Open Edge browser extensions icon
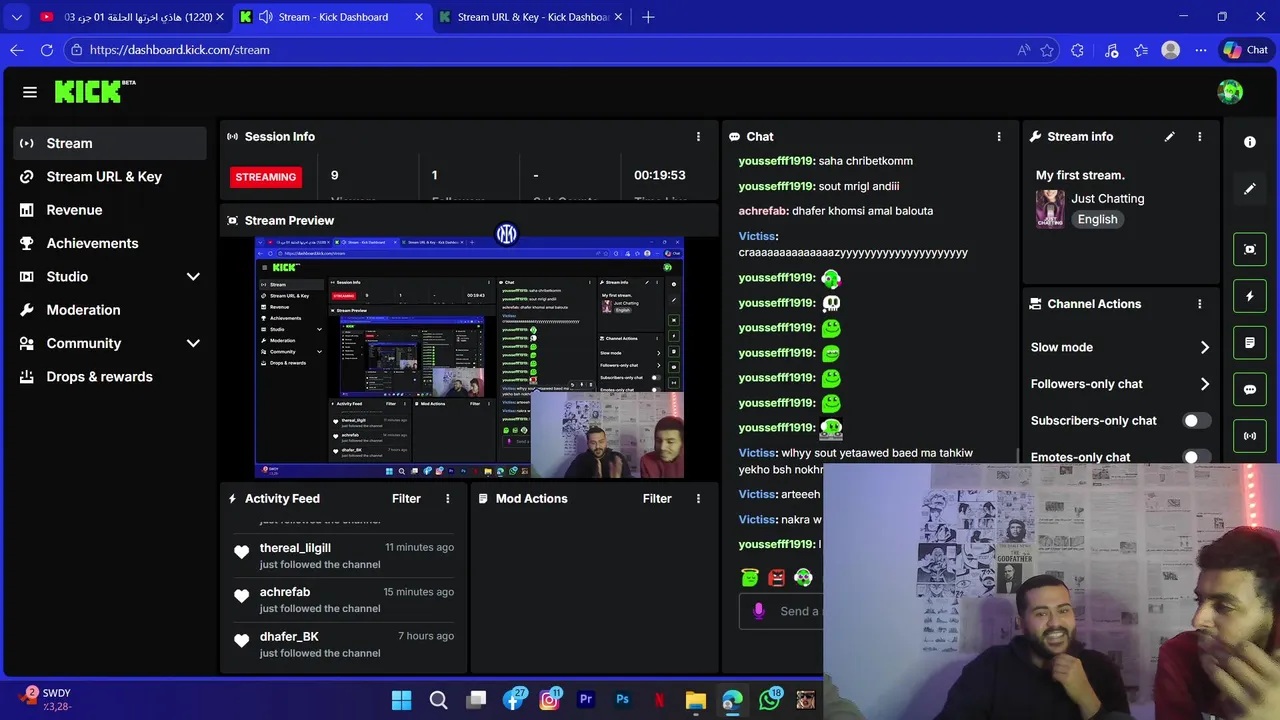Viewport: 1280px width, 720px height. pyautogui.click(x=1077, y=50)
